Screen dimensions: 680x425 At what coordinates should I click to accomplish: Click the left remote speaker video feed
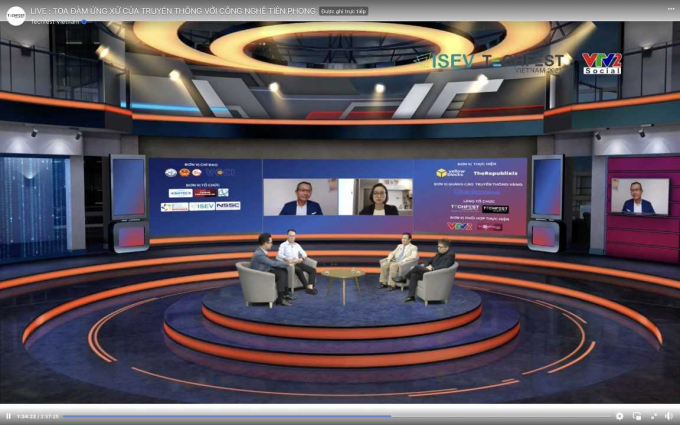(x=301, y=197)
